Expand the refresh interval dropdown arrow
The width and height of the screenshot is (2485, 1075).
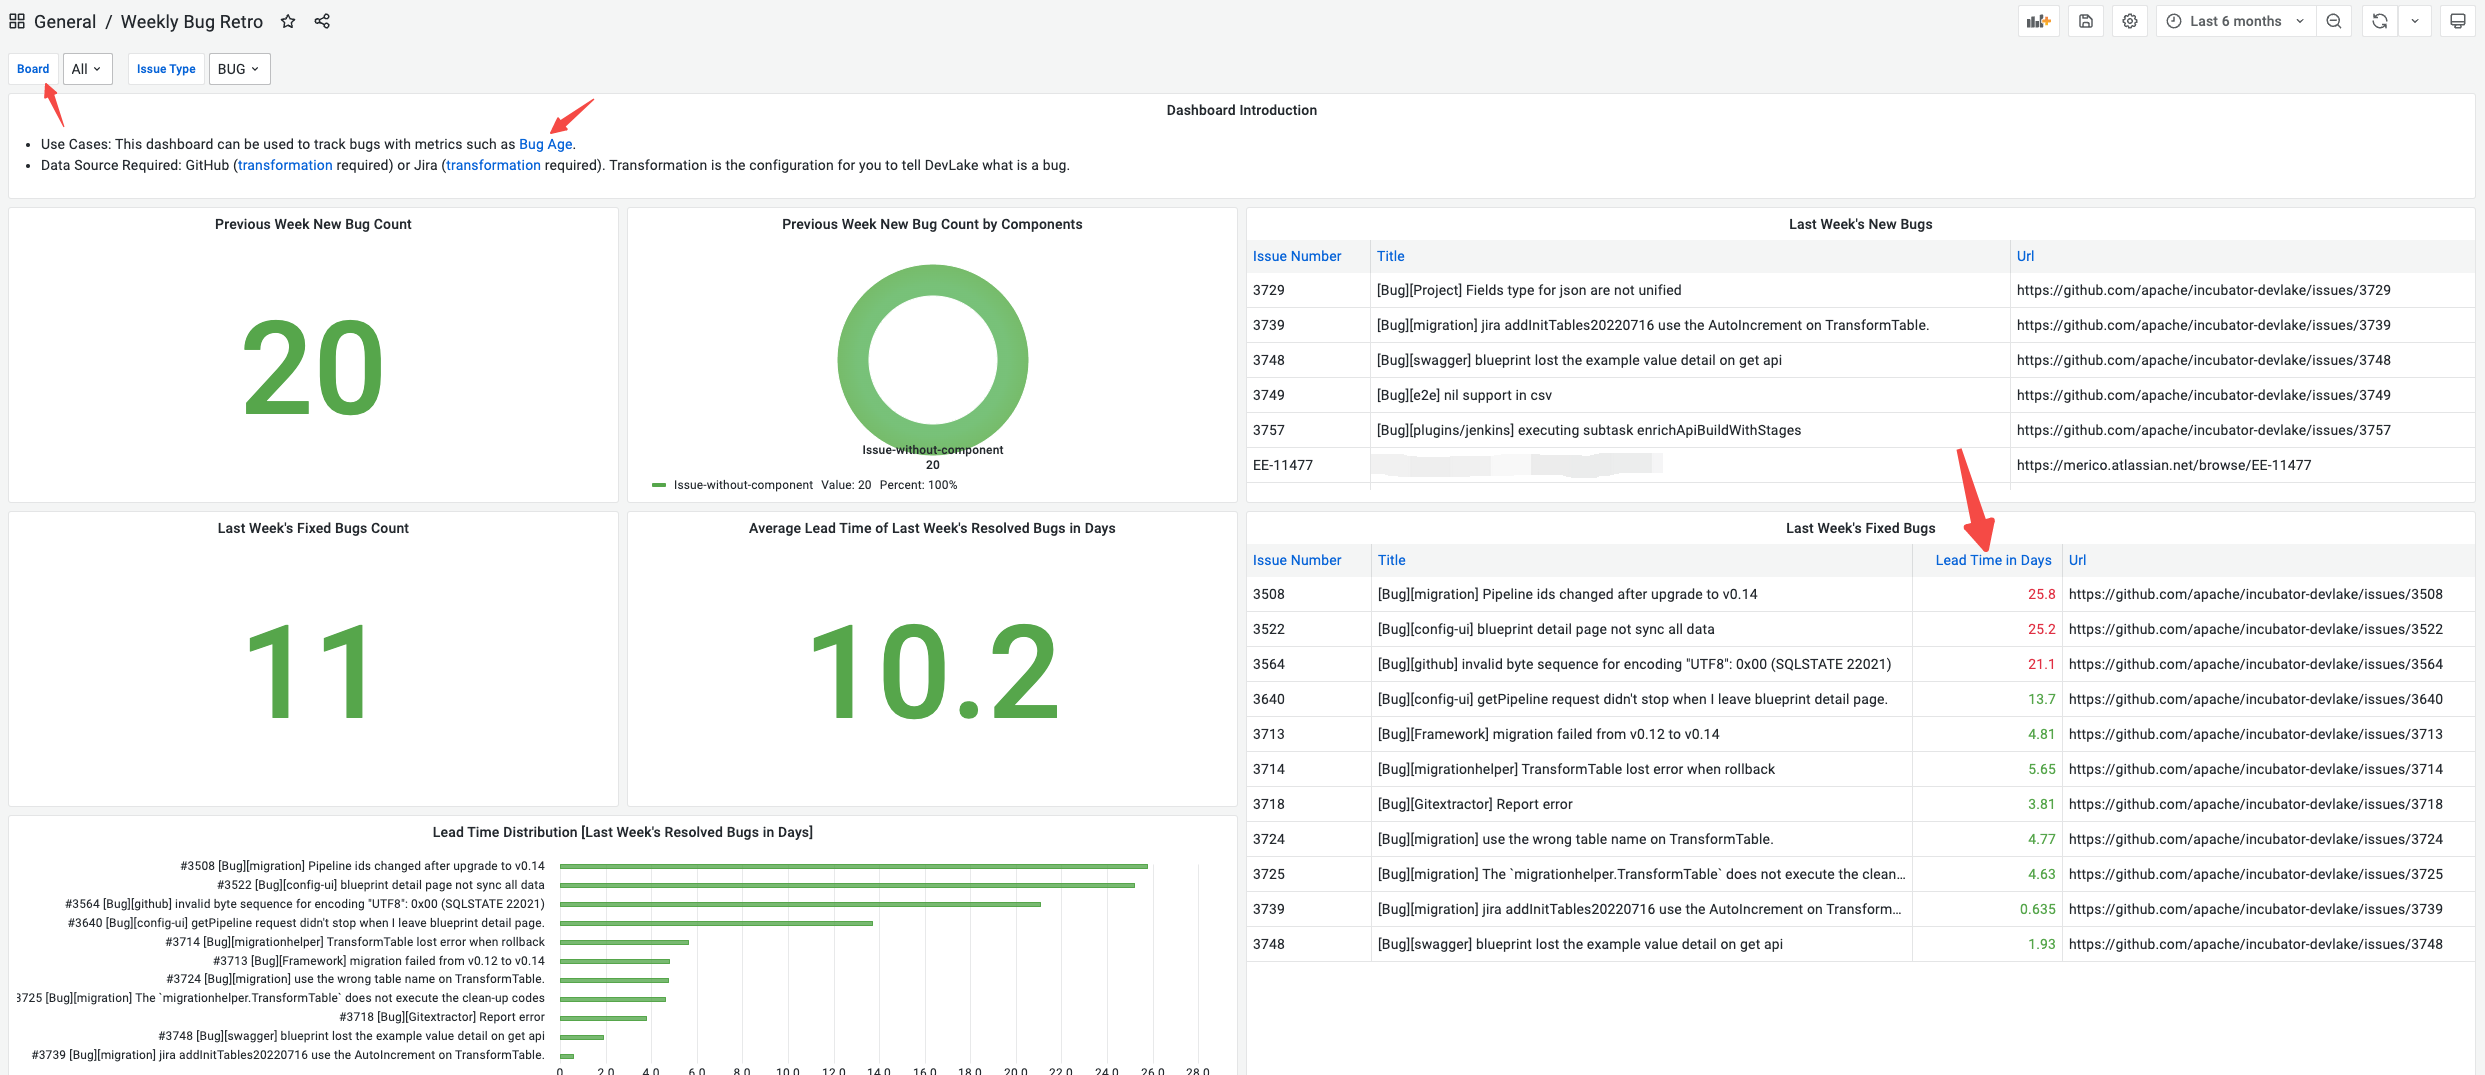[x=2415, y=21]
